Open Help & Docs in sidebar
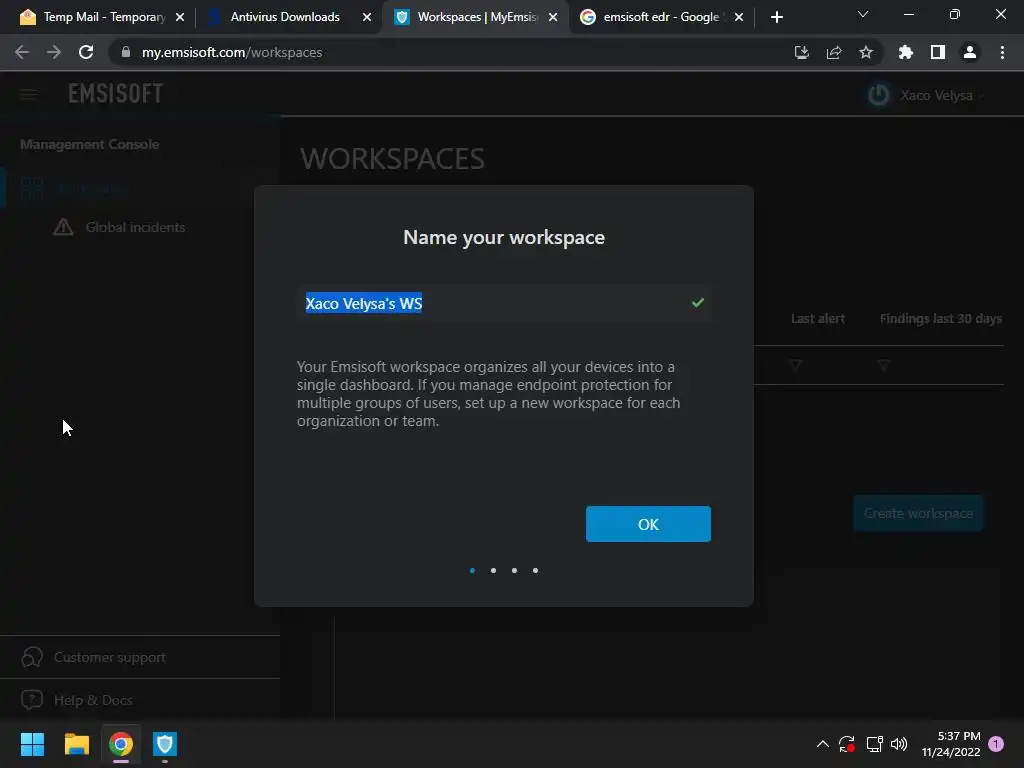Viewport: 1024px width, 768px height. (x=93, y=700)
